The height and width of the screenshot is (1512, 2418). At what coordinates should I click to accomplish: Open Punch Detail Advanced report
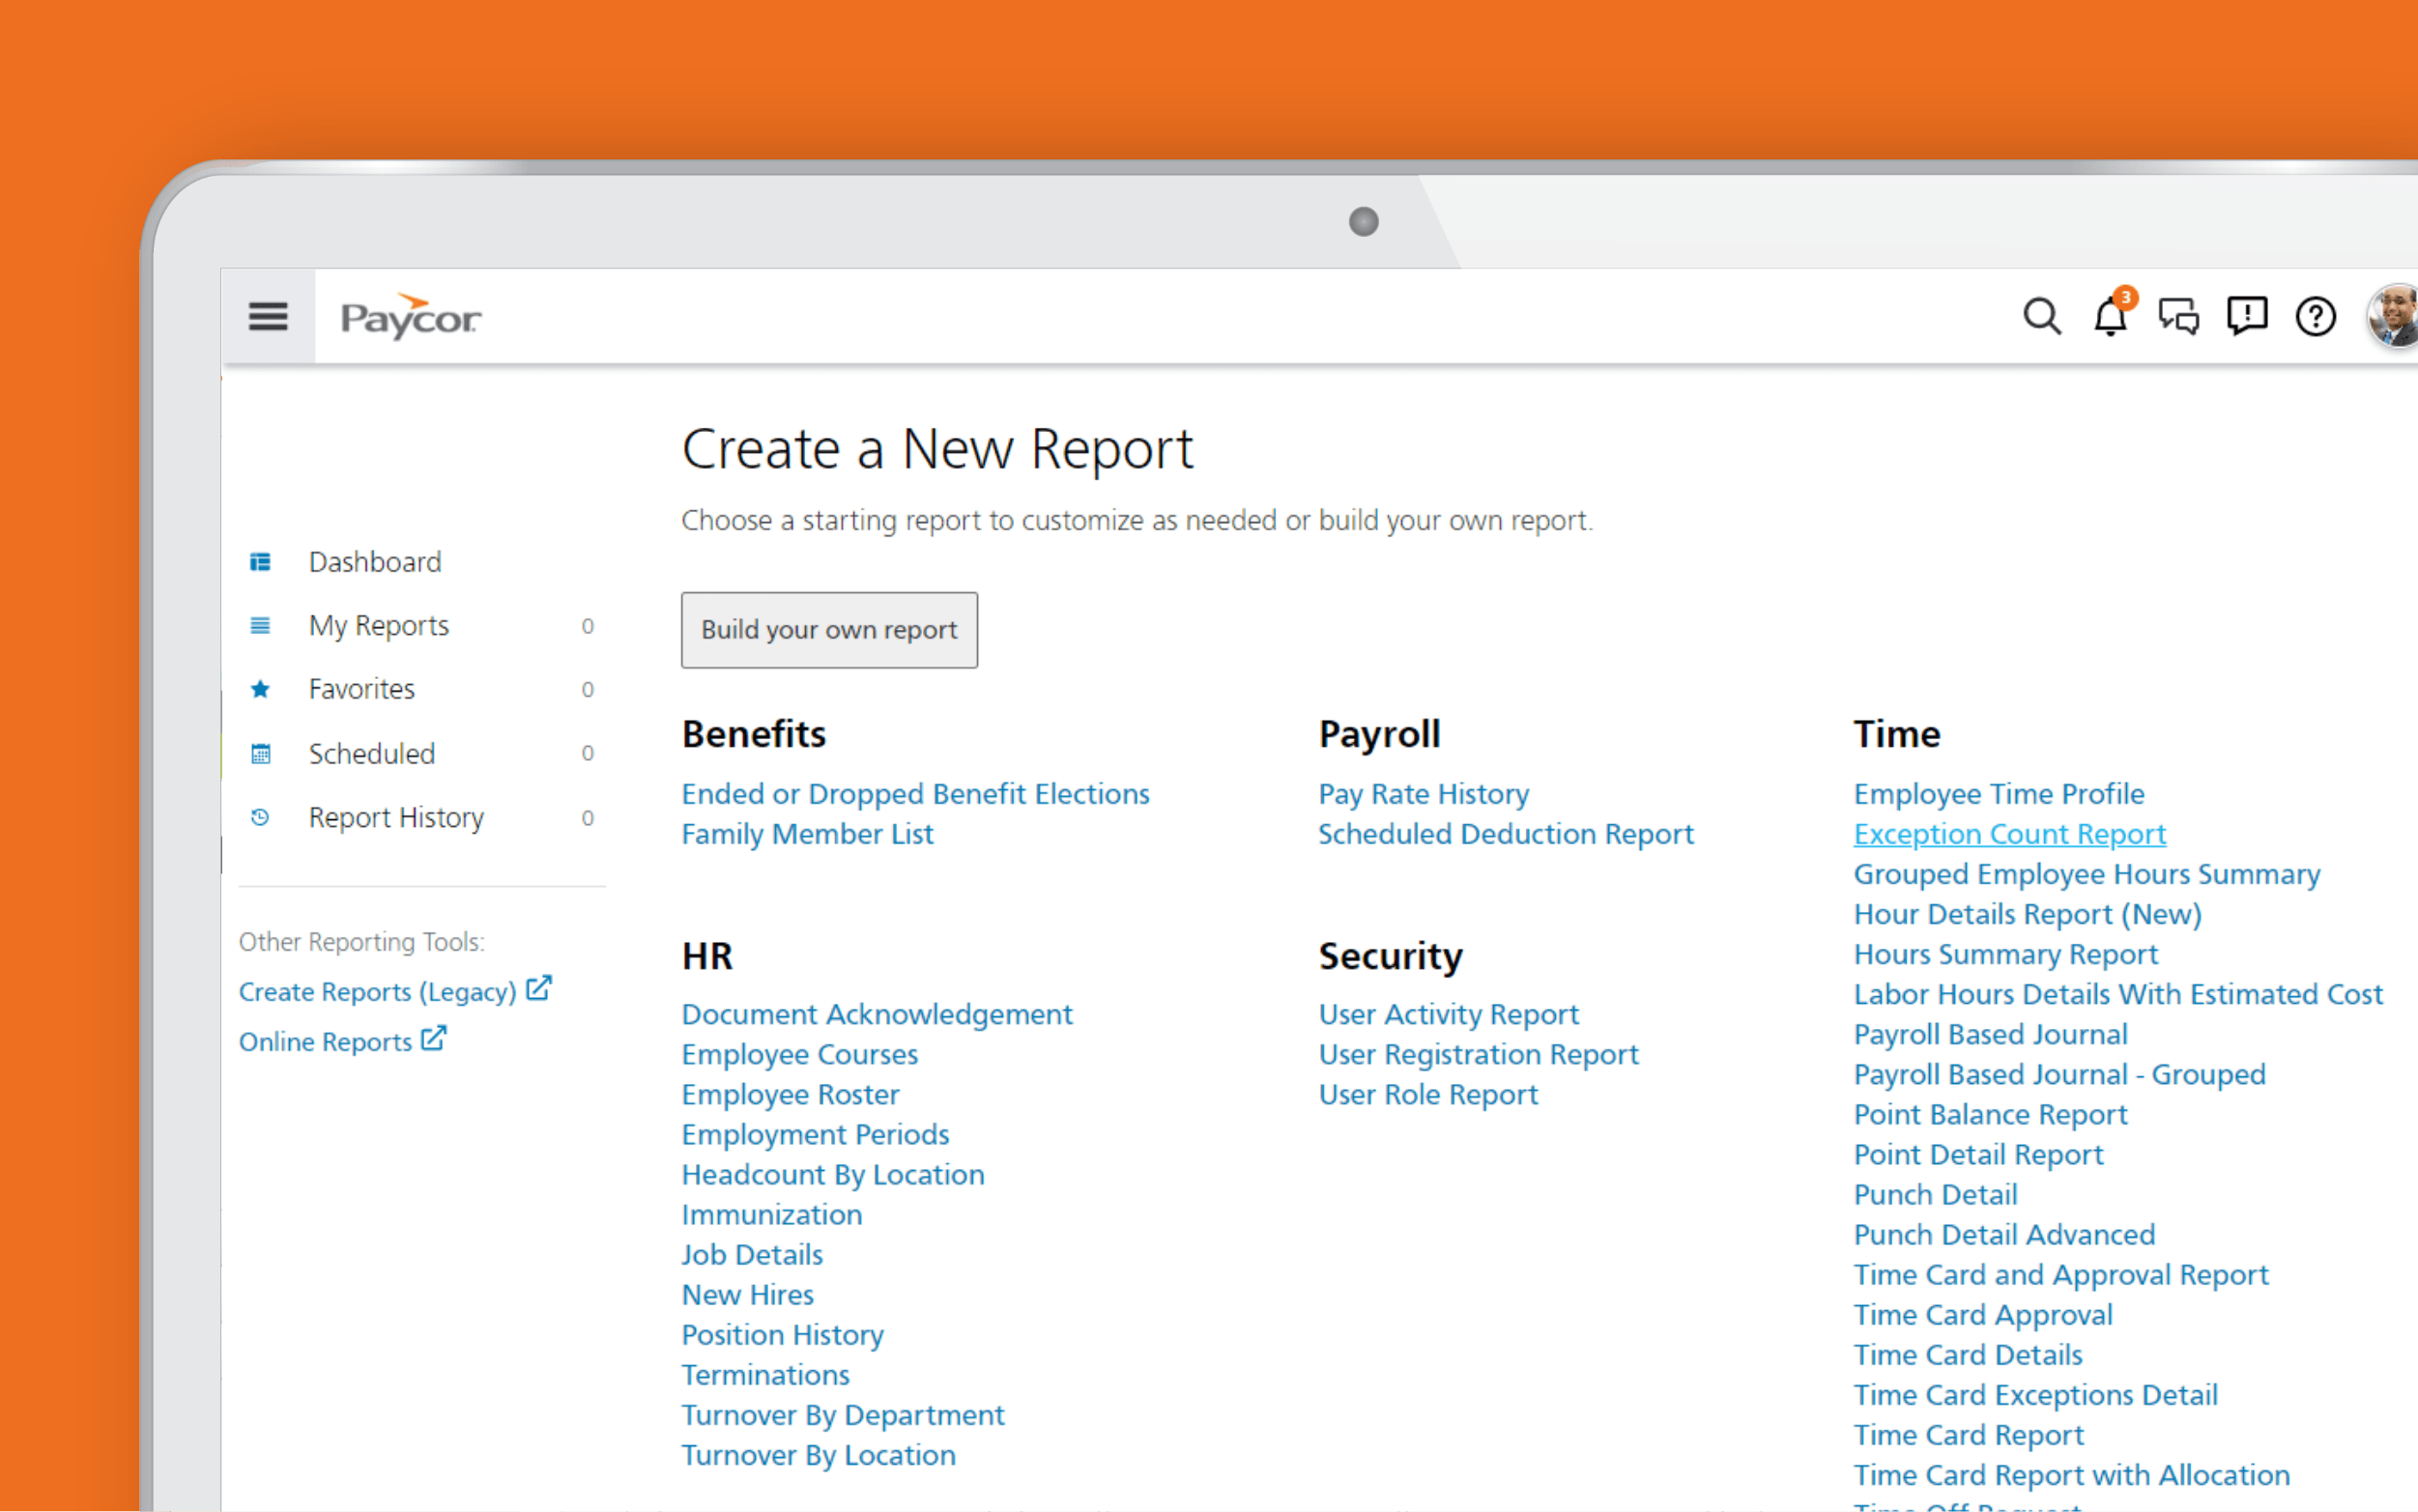point(2005,1234)
